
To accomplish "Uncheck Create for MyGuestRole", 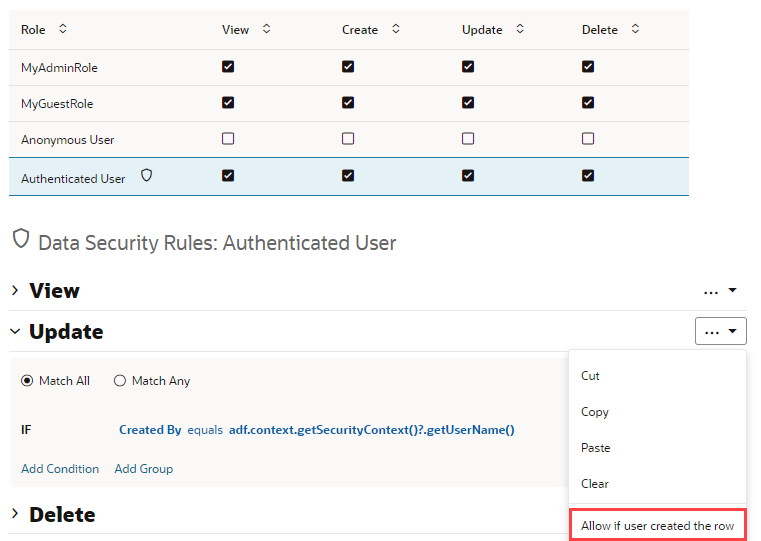I will 348,102.
